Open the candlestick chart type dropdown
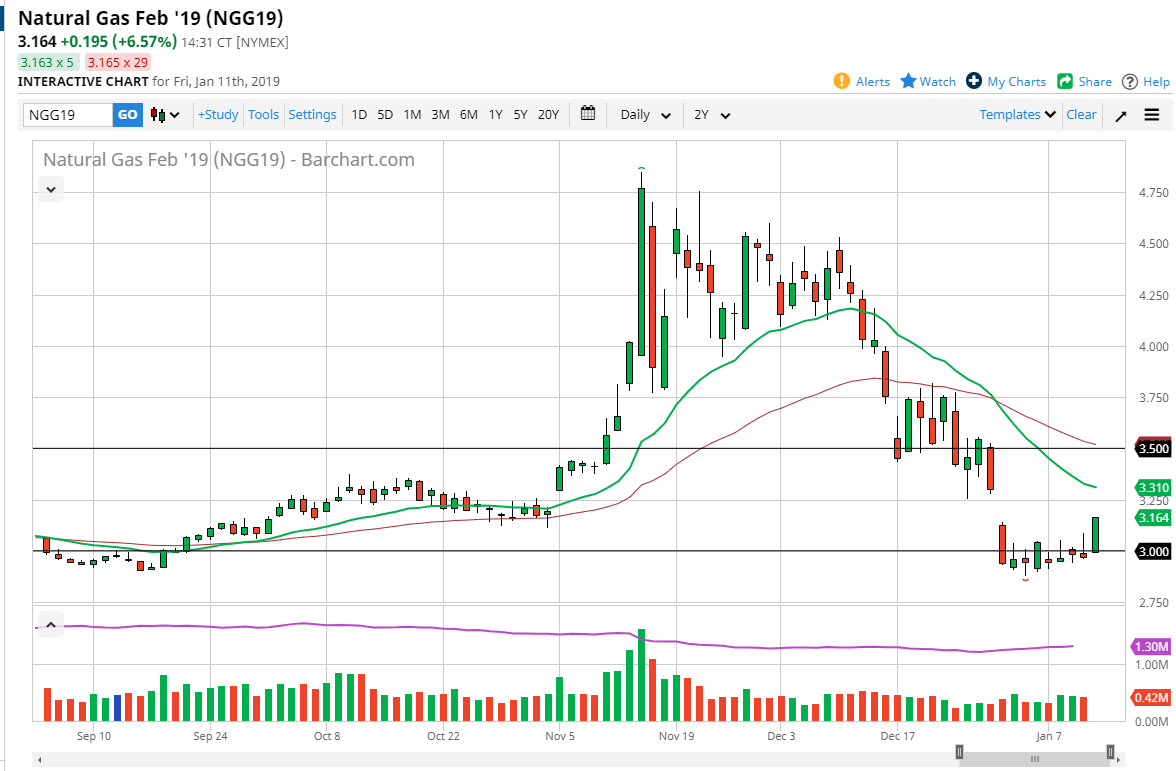This screenshot has width=1176, height=771. click(165, 115)
